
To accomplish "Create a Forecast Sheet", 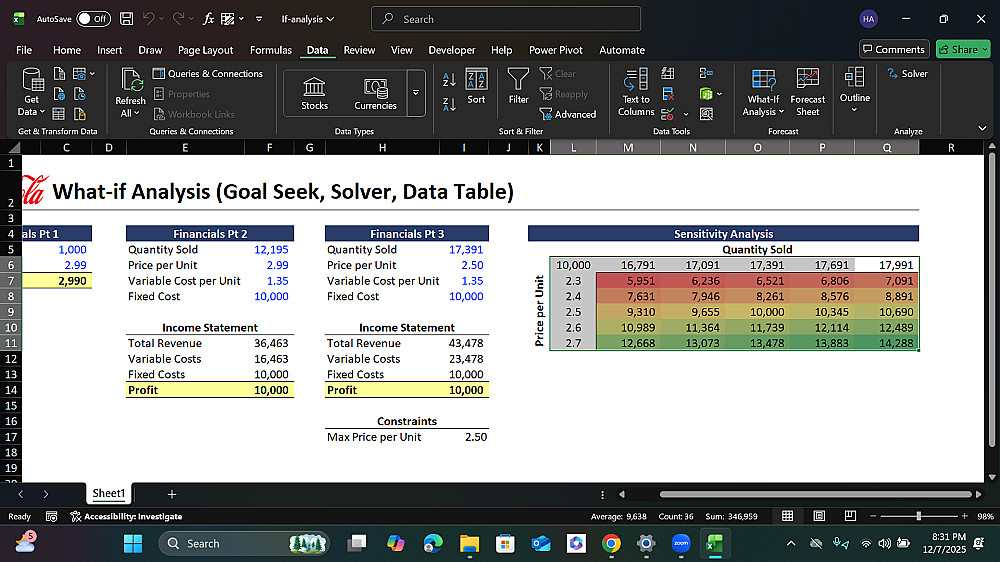I will tap(807, 93).
